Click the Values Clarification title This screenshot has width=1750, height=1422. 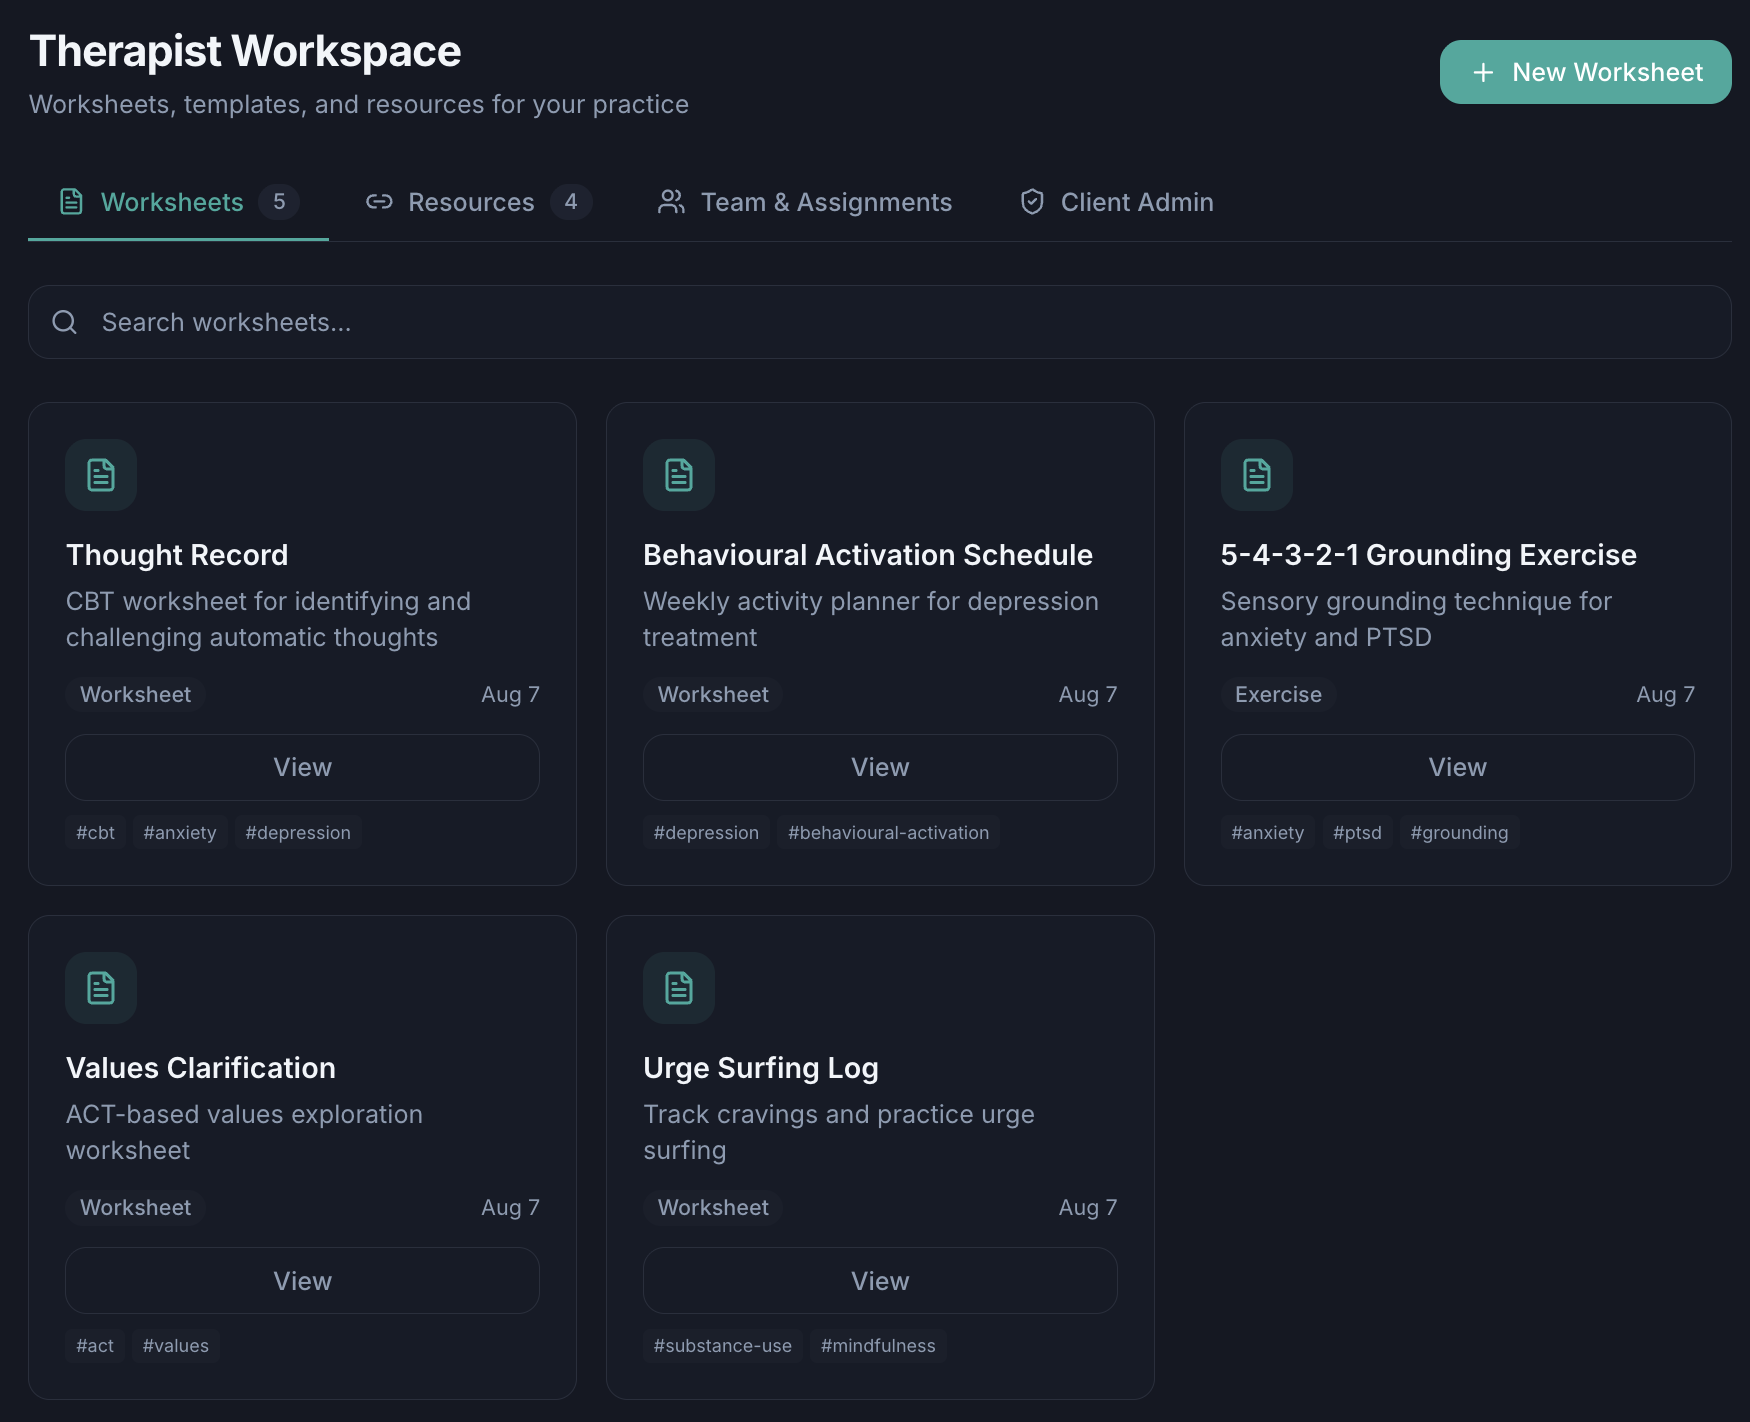(x=201, y=1068)
